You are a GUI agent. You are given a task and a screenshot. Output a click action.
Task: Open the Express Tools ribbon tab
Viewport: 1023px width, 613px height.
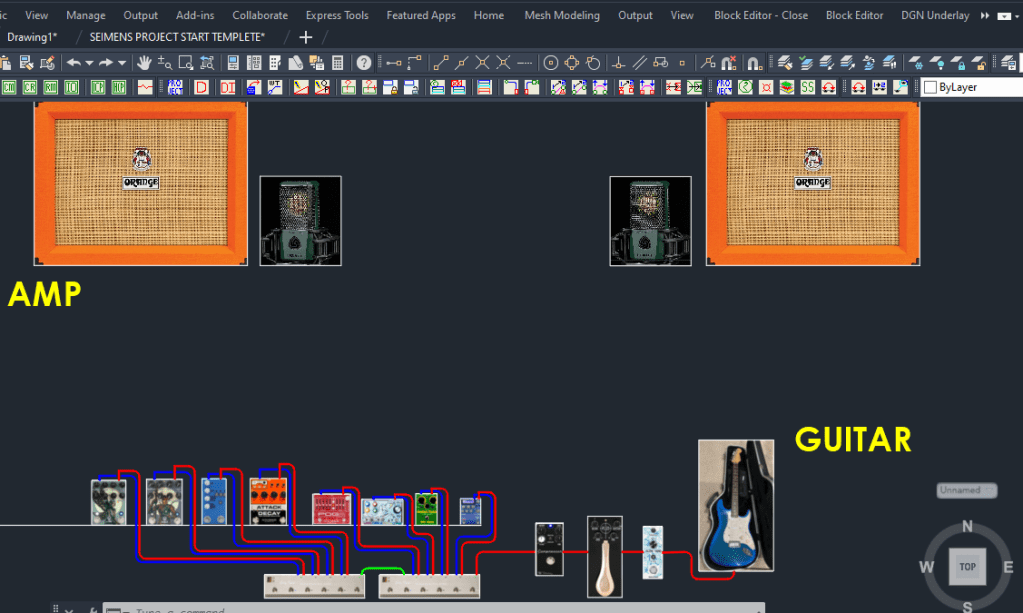tap(336, 15)
